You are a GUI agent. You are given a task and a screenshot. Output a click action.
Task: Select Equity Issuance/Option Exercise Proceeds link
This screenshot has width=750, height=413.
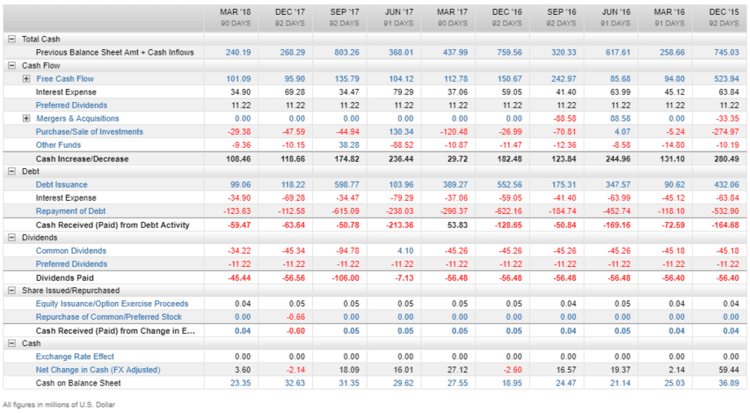111,303
